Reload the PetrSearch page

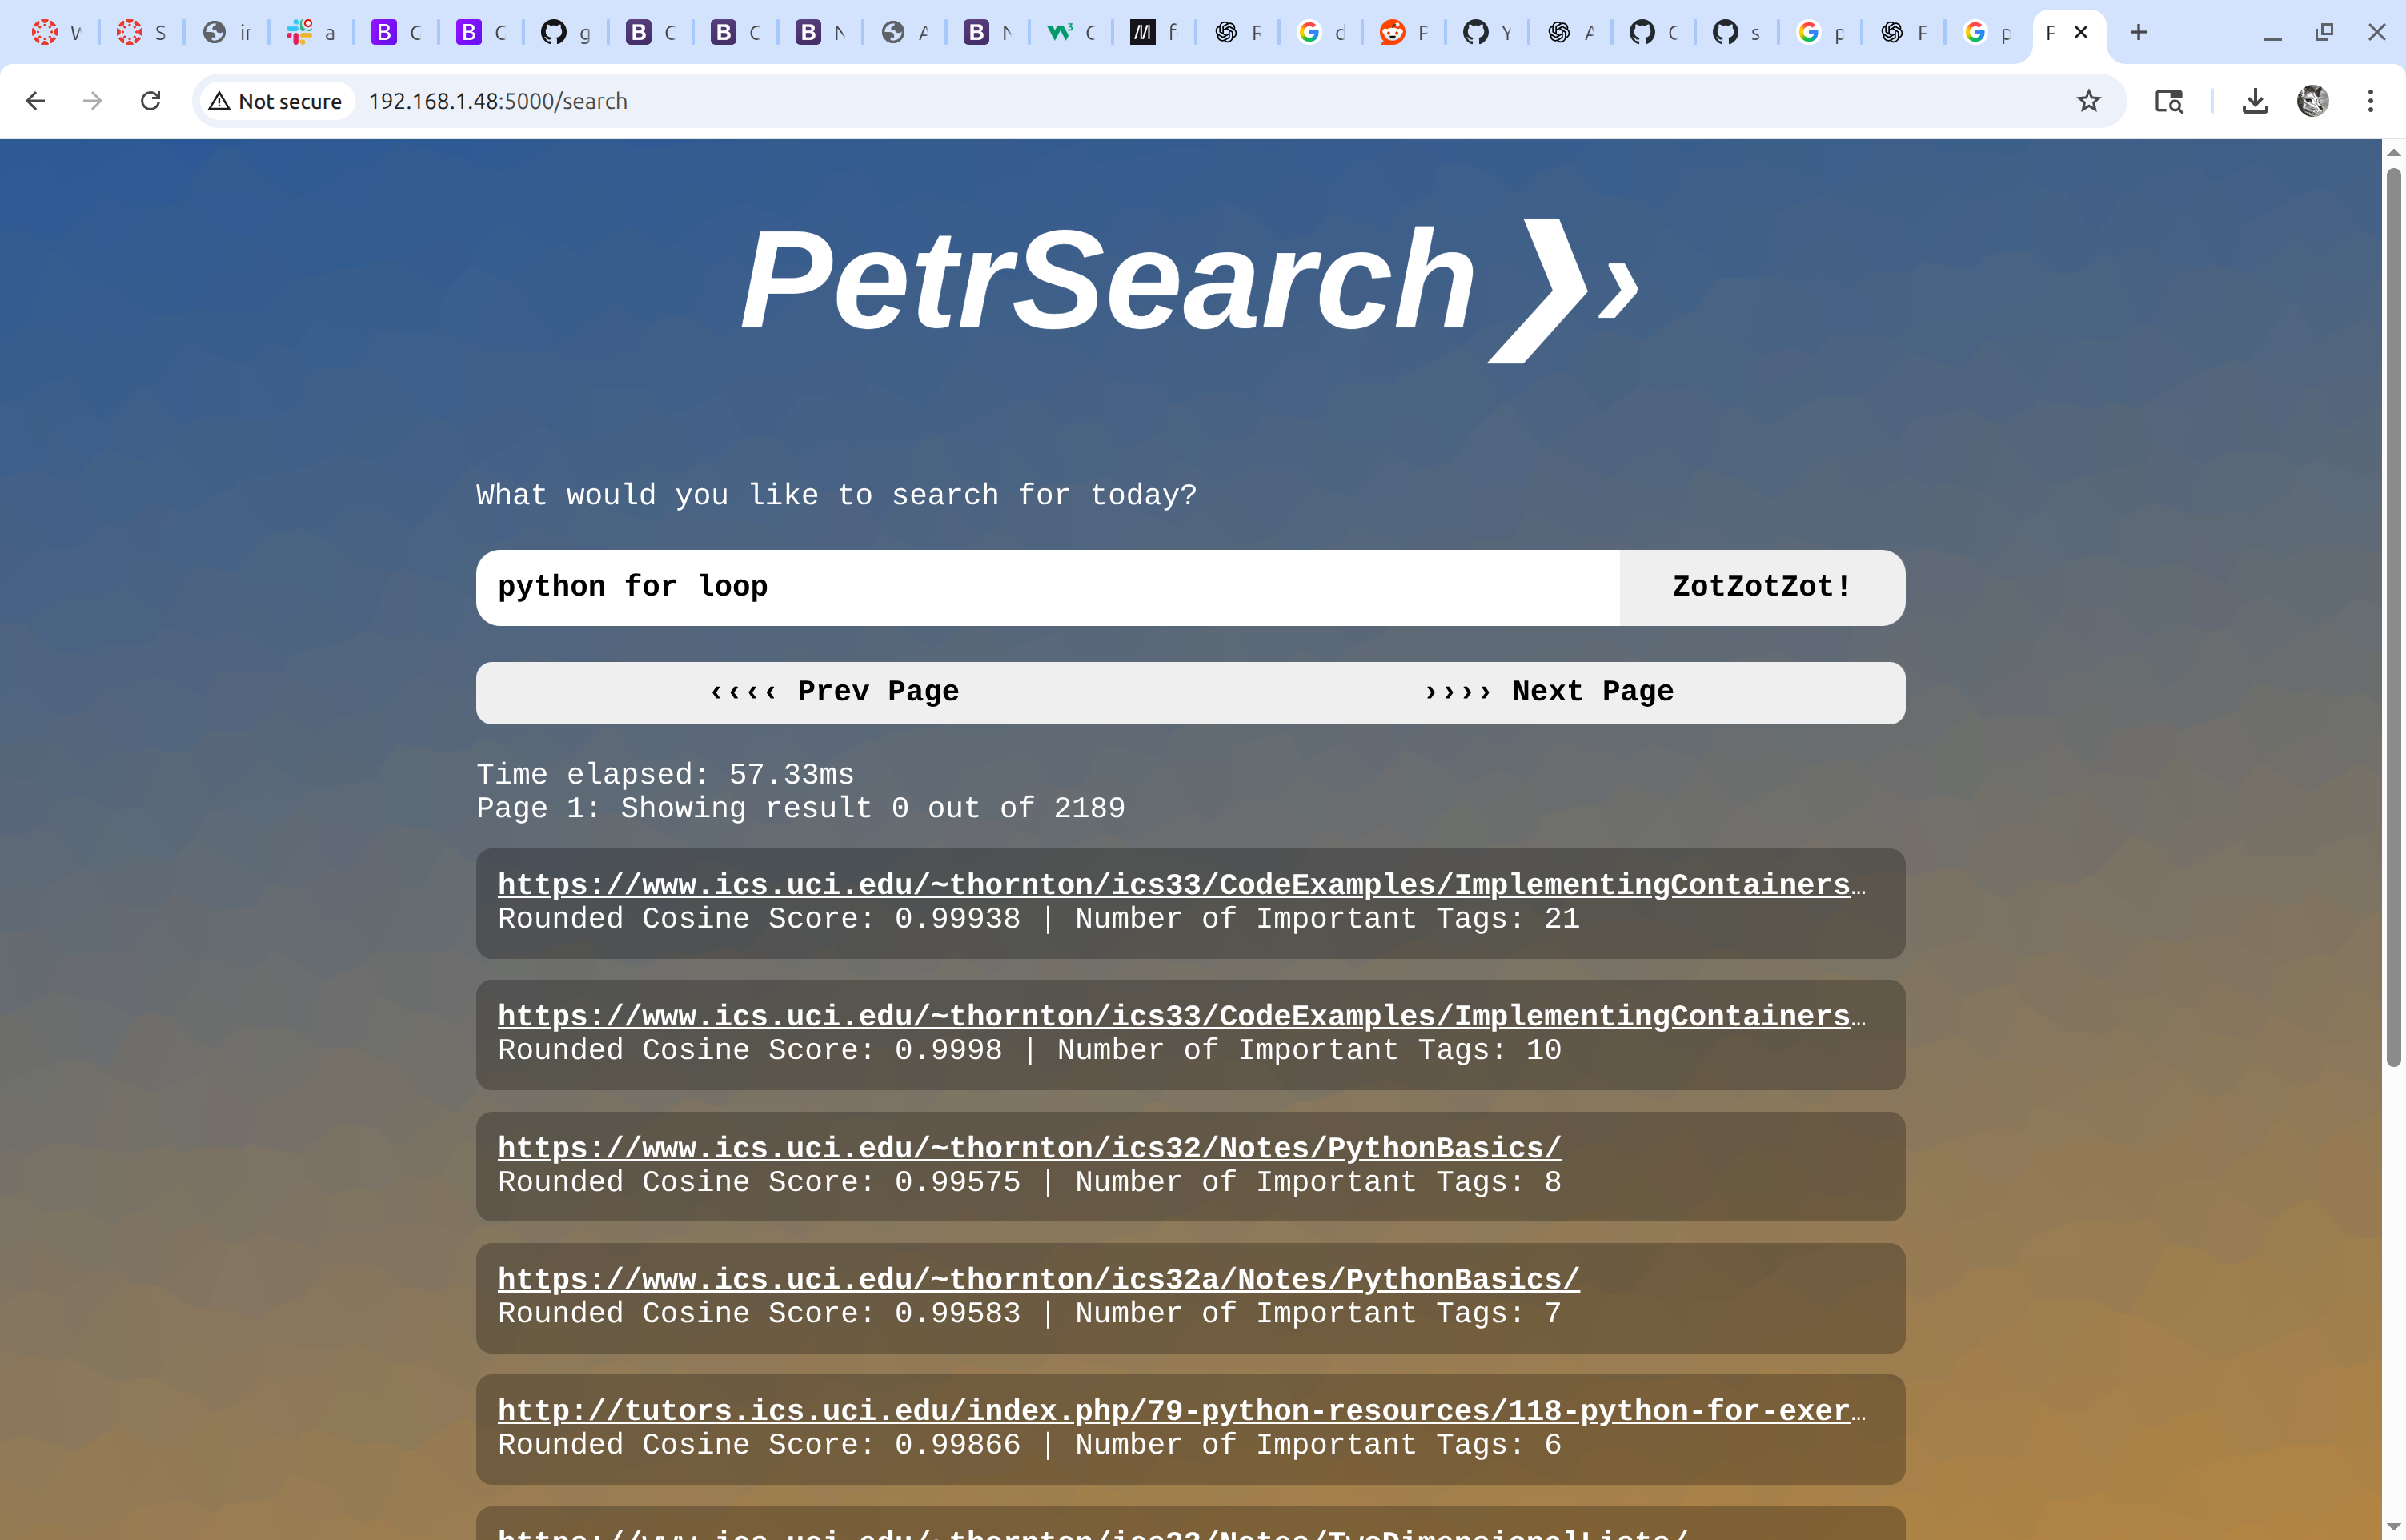click(x=151, y=100)
